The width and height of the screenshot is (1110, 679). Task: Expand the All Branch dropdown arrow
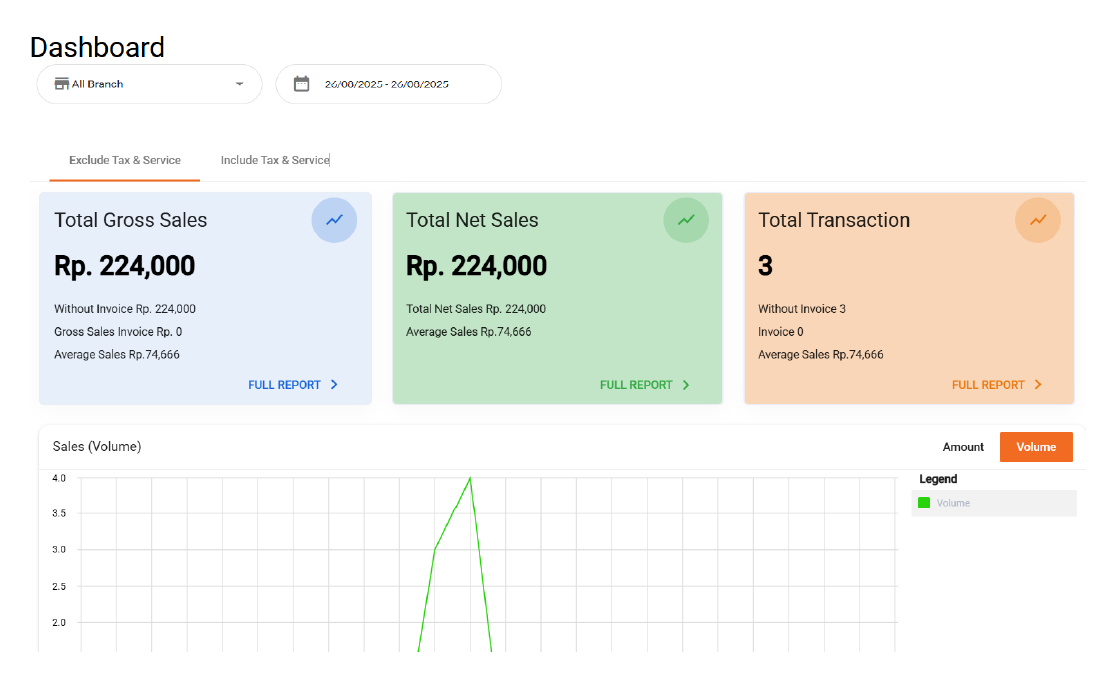point(239,84)
